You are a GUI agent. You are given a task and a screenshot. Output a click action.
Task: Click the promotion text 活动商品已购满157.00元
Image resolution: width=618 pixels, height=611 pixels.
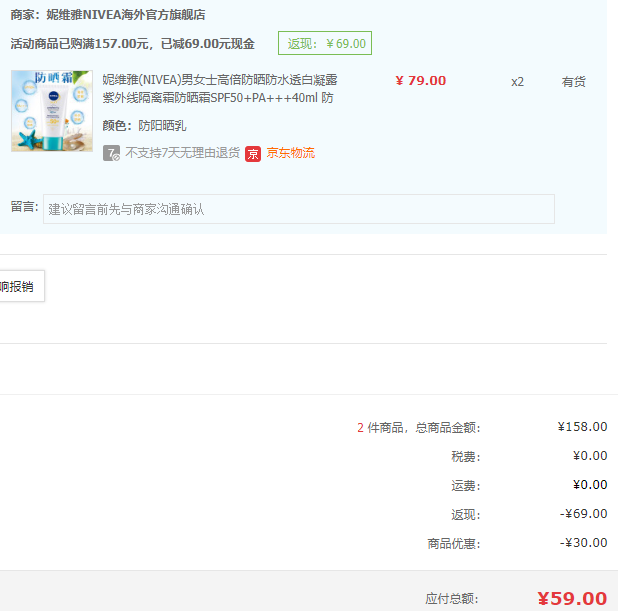click(x=79, y=44)
